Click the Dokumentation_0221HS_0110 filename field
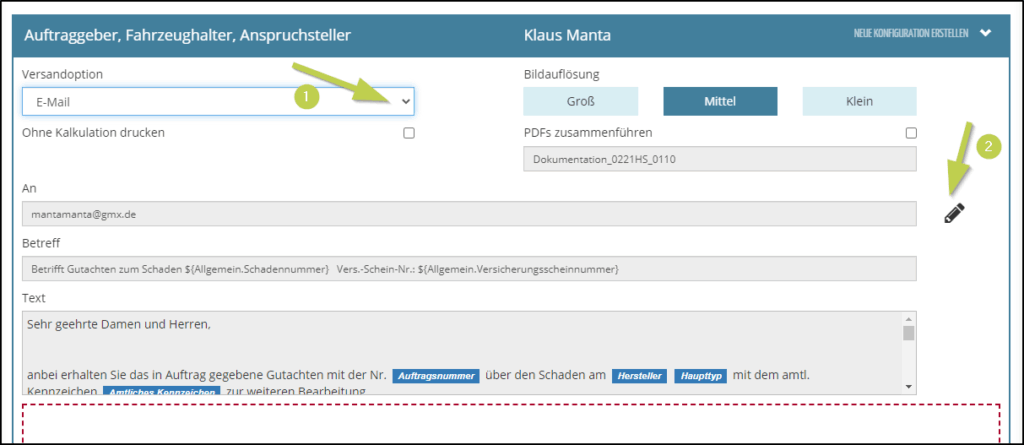1024x445 pixels. pos(719,159)
